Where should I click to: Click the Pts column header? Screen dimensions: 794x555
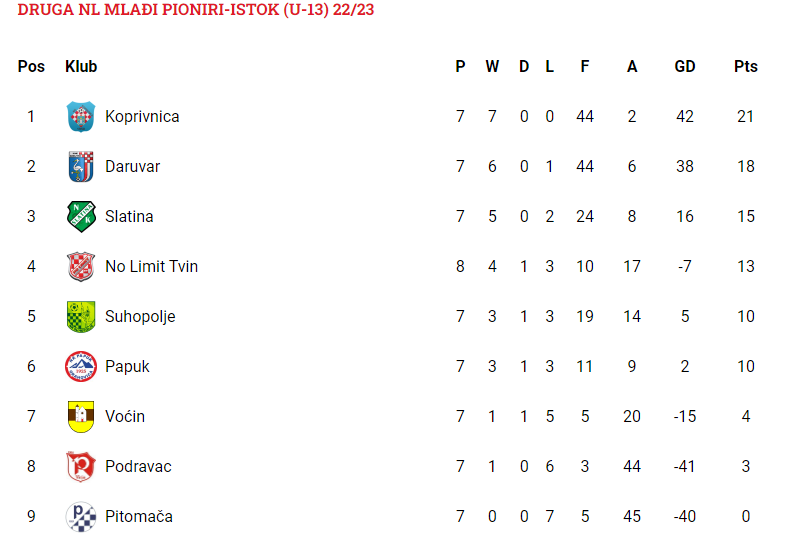pos(745,66)
